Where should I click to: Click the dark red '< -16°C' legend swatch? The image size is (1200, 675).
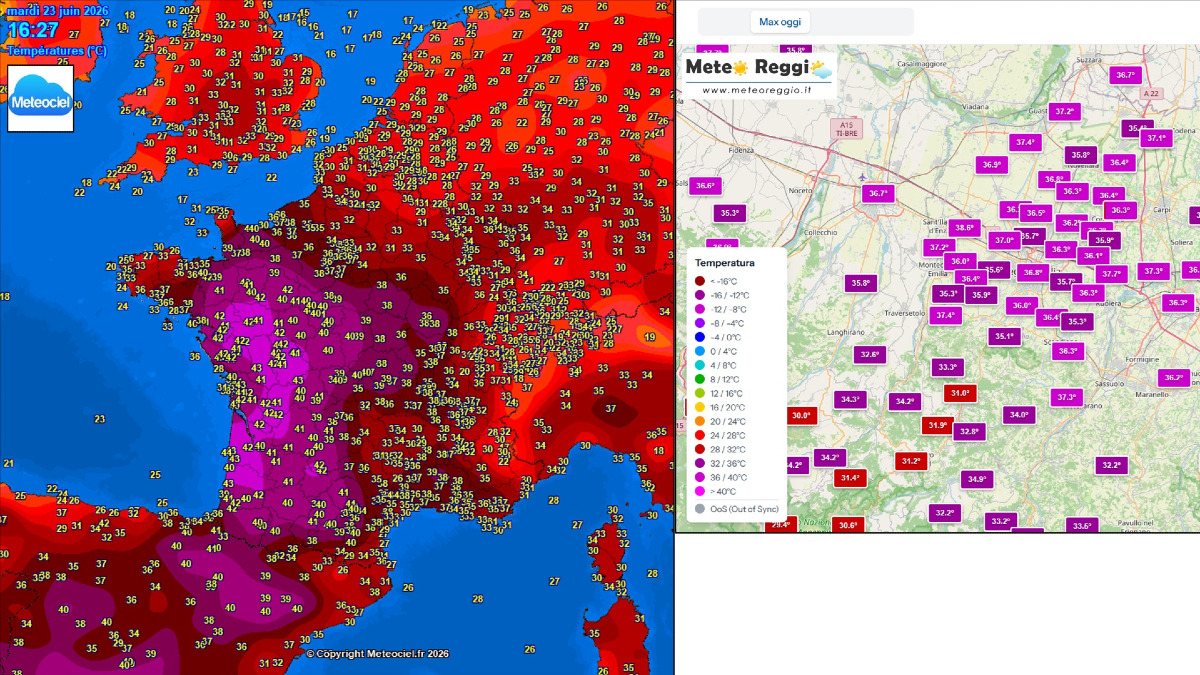tap(700, 281)
